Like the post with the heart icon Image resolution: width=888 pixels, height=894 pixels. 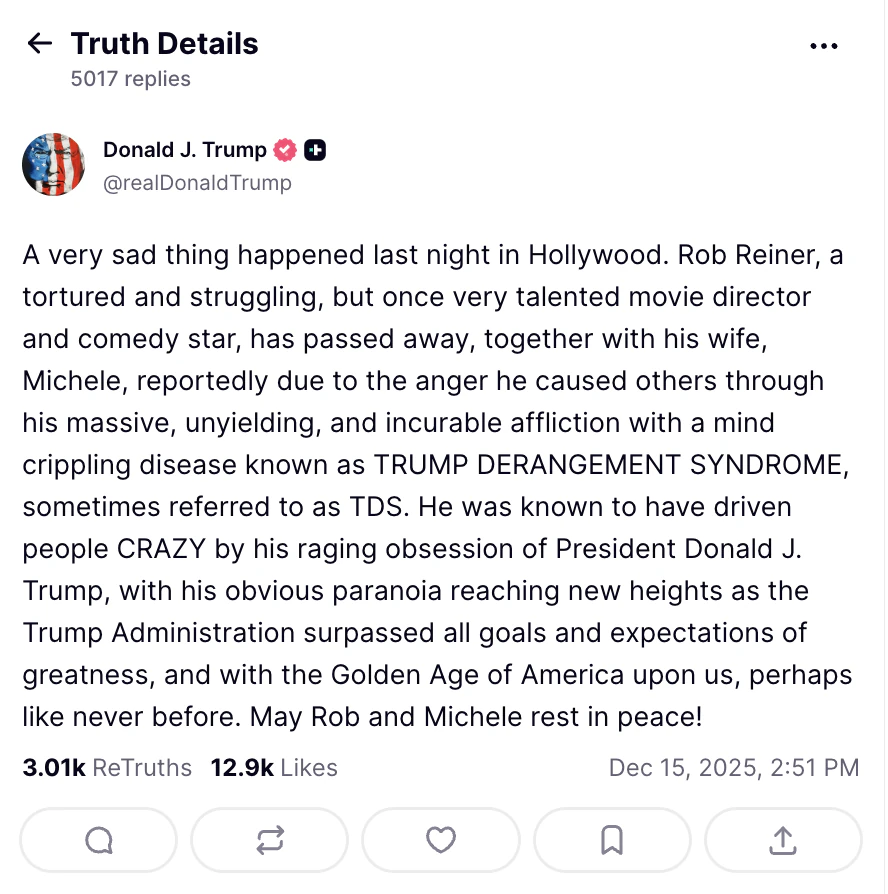(441, 840)
